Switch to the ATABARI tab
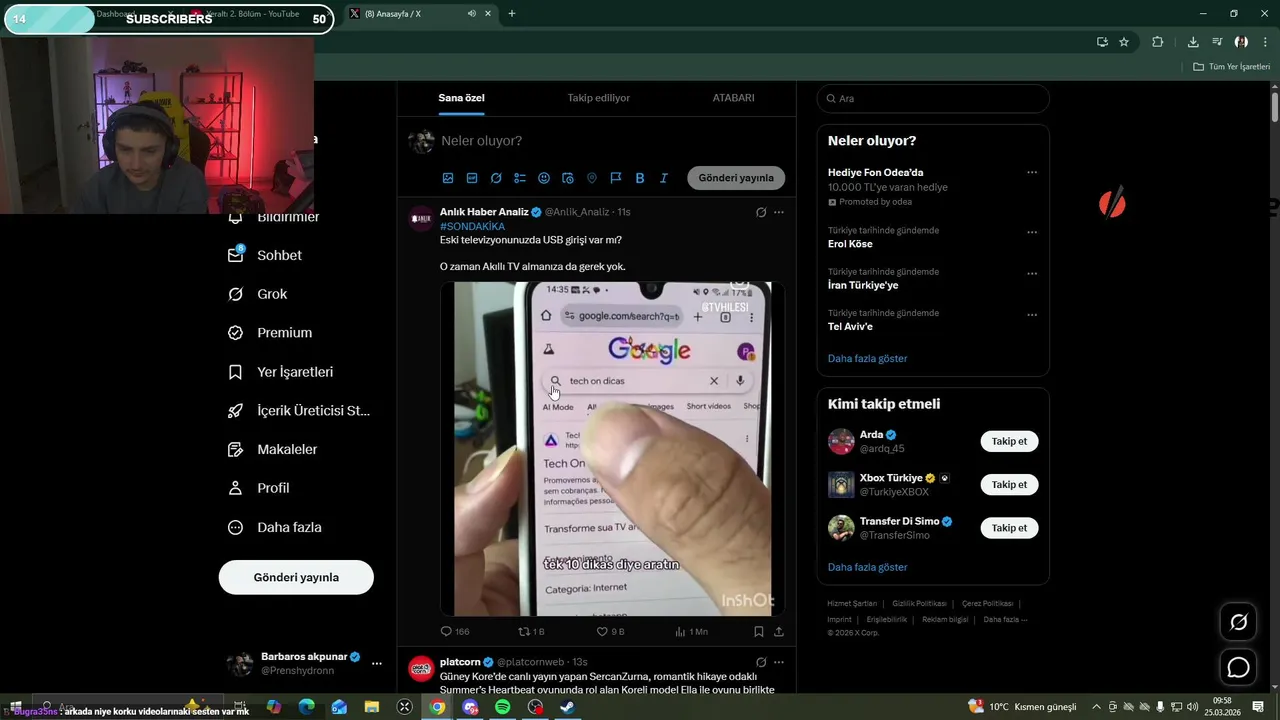The image size is (1280, 720). click(x=733, y=98)
